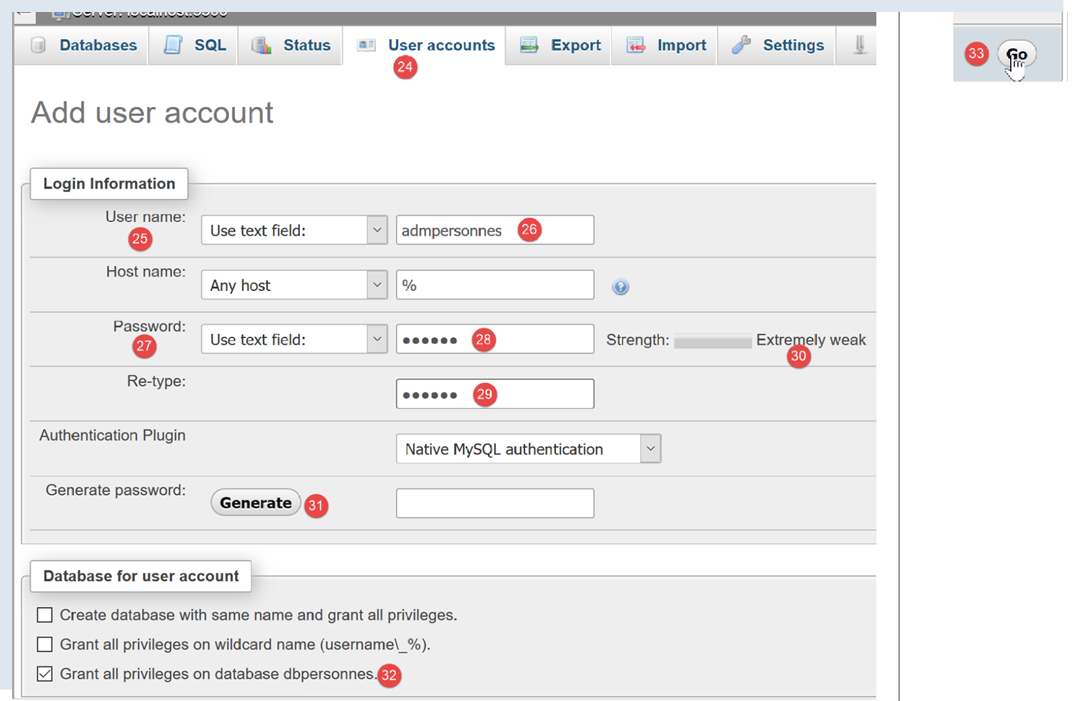Open the Host name help icon
The width and height of the screenshot is (1075, 701).
[x=620, y=287]
